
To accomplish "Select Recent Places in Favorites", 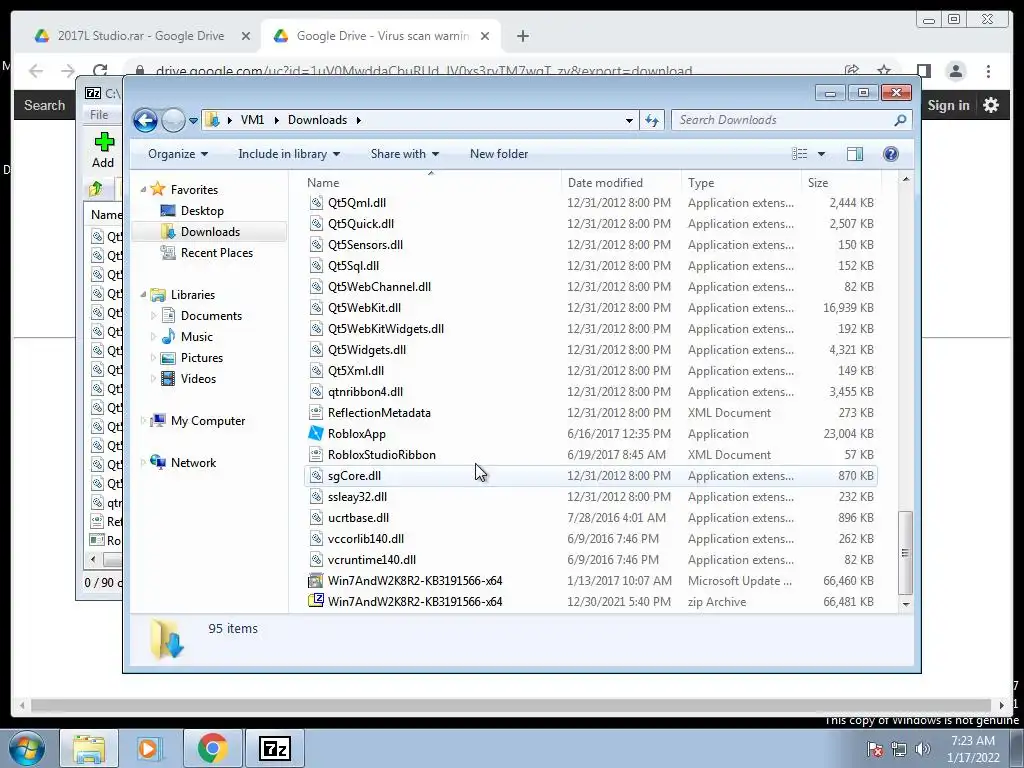I will pos(216,253).
